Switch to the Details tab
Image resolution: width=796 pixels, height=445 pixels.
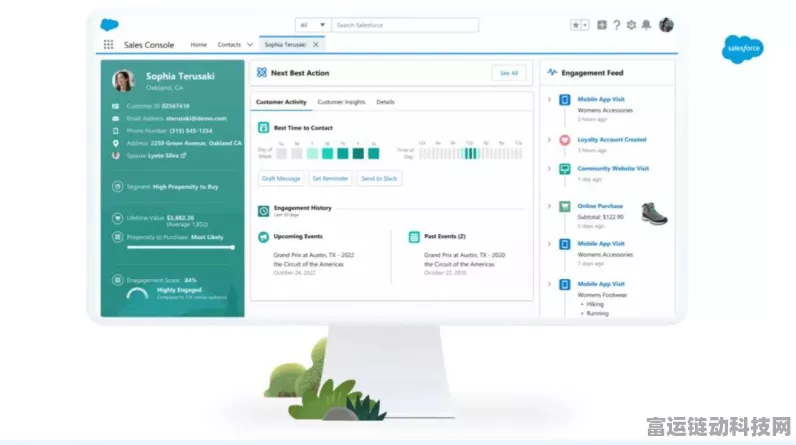[385, 102]
